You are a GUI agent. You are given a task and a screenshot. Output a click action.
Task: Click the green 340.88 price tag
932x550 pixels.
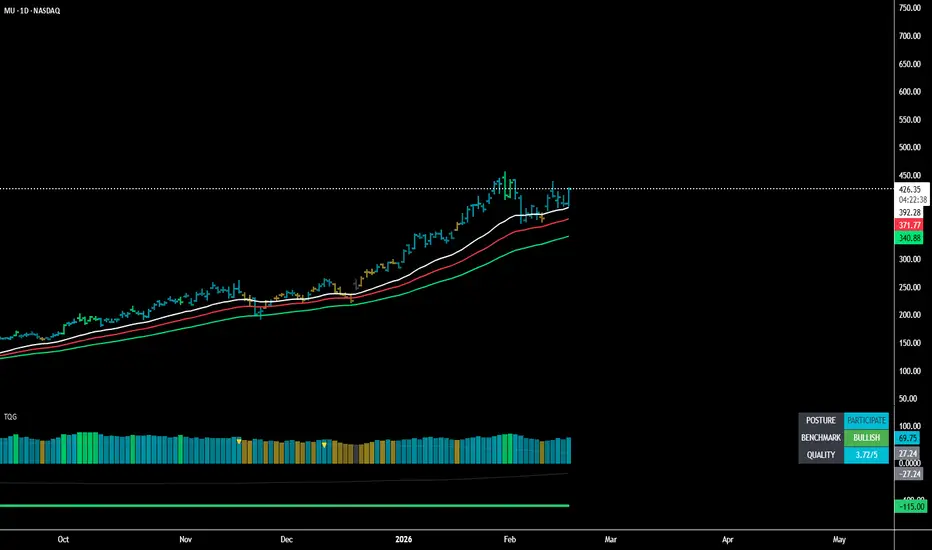909,238
